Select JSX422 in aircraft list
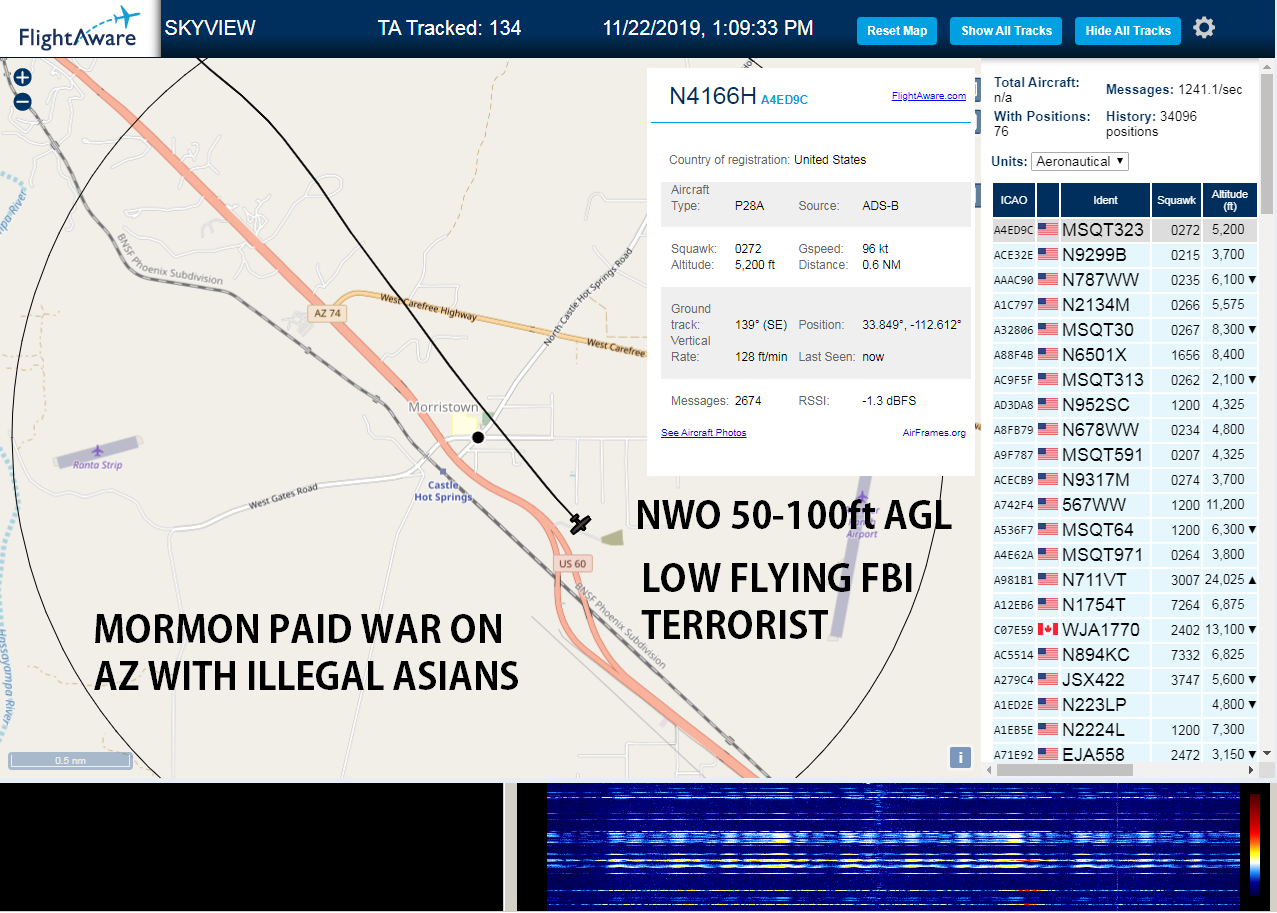The height and width of the screenshot is (913, 1277). click(1125, 680)
